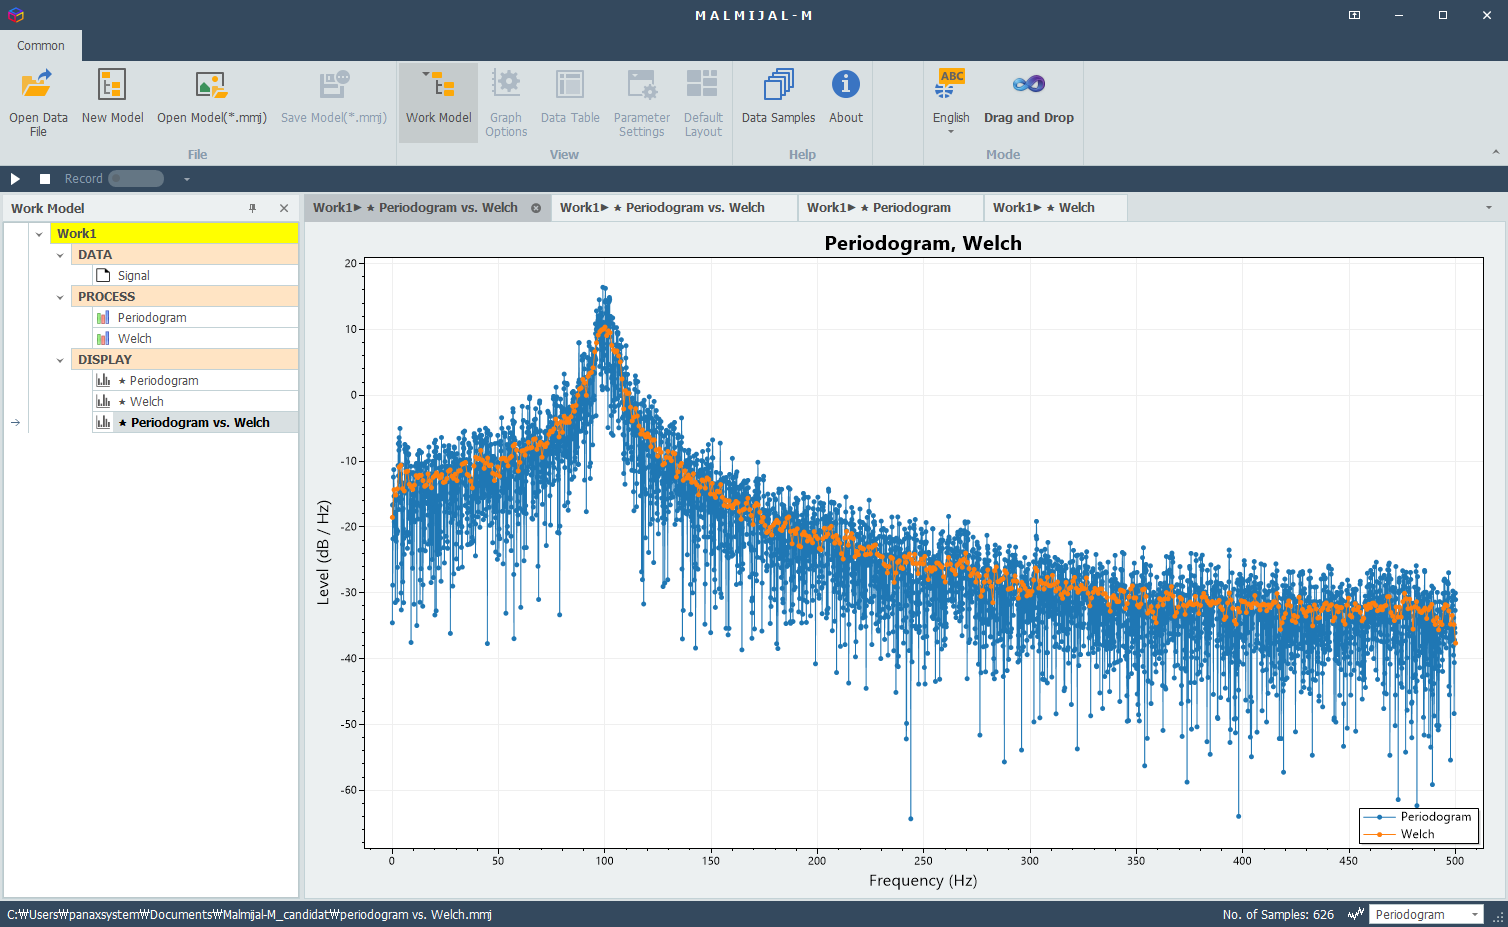Pin the Work Model panel

click(254, 208)
